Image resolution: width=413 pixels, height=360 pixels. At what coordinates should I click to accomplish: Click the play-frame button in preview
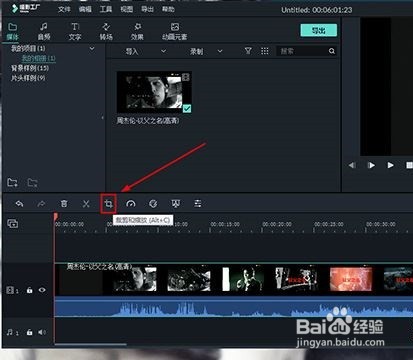coord(371,165)
